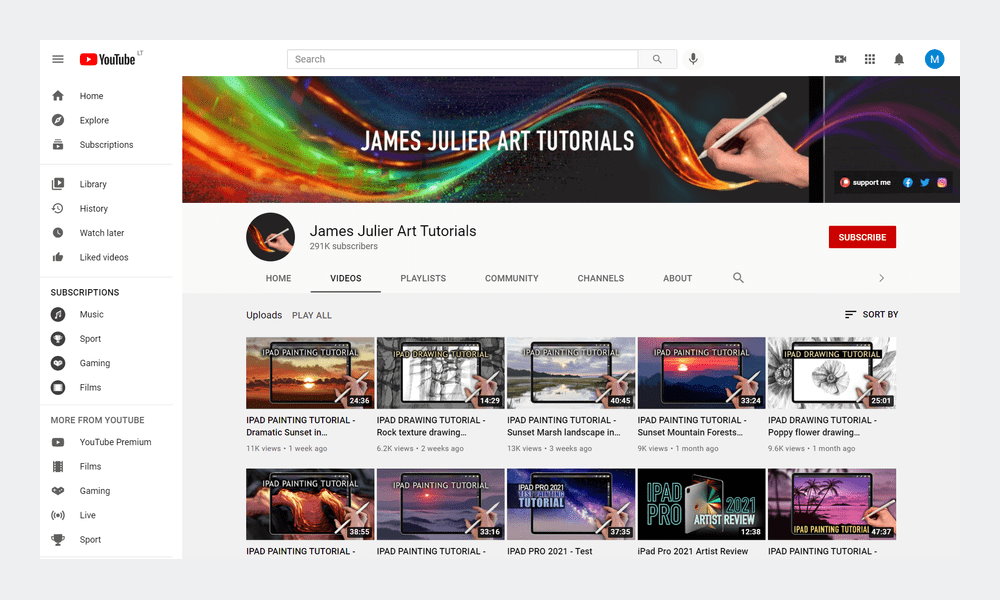Open the Sunset Marsh landscape video title
This screenshot has height=600, width=1000.
pos(564,426)
